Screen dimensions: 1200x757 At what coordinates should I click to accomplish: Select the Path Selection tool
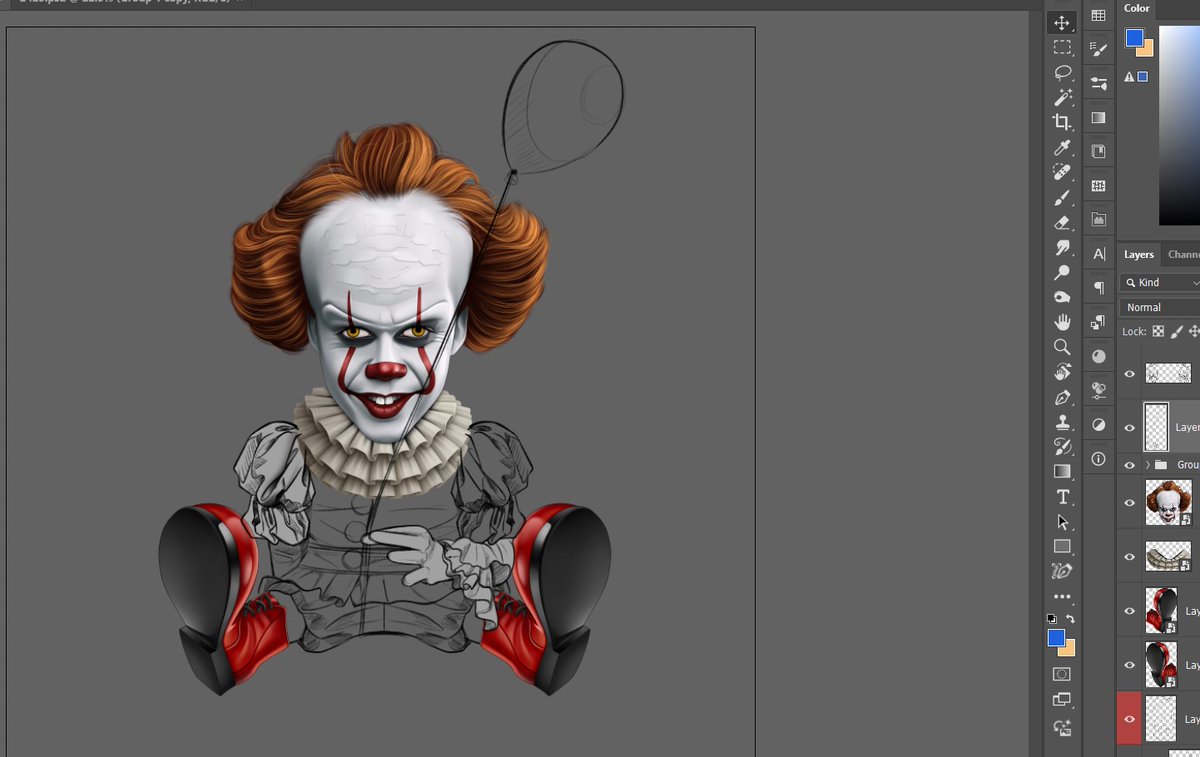[1062, 522]
